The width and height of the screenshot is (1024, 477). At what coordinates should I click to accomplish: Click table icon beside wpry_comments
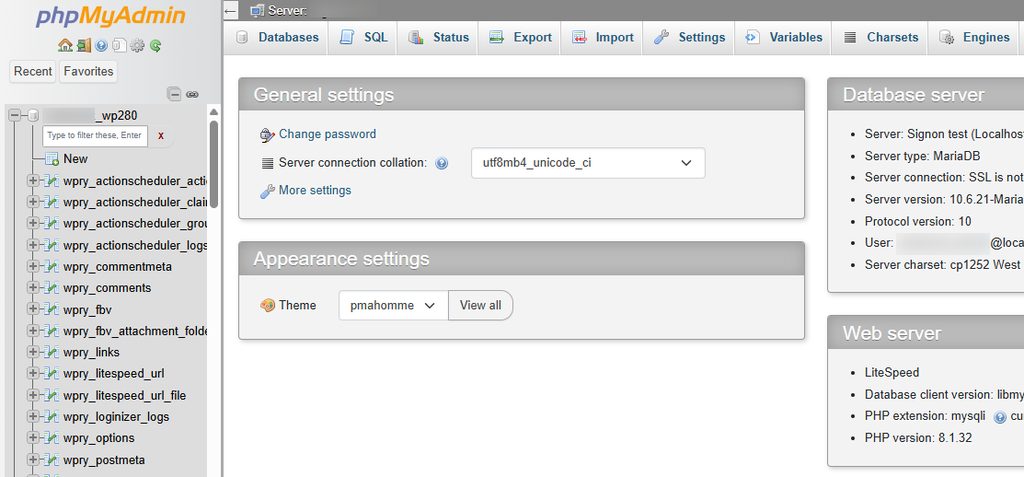(x=52, y=288)
